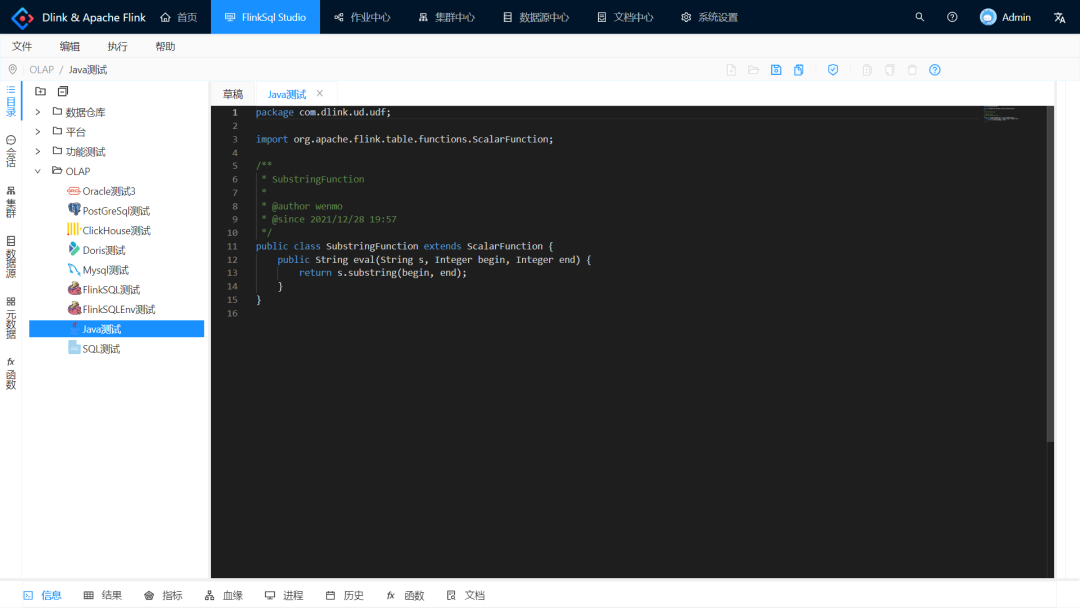
Task: Expand the 功能测试 folder
Action: click(x=38, y=151)
